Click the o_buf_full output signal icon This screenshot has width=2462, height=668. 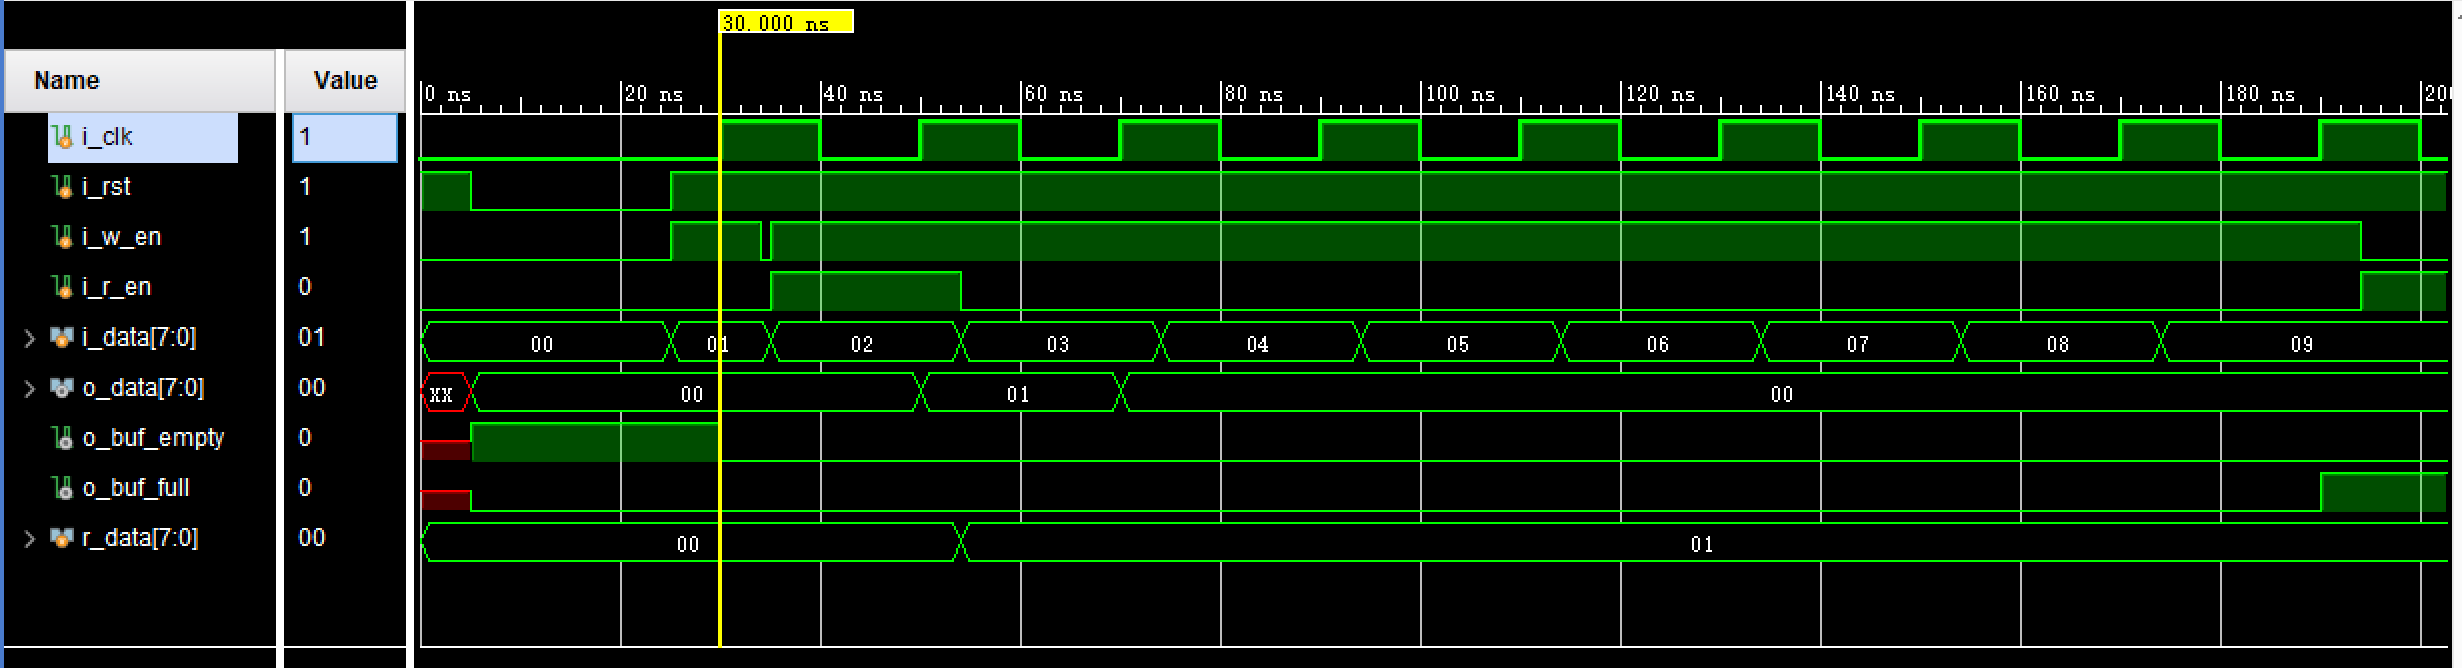[62, 487]
